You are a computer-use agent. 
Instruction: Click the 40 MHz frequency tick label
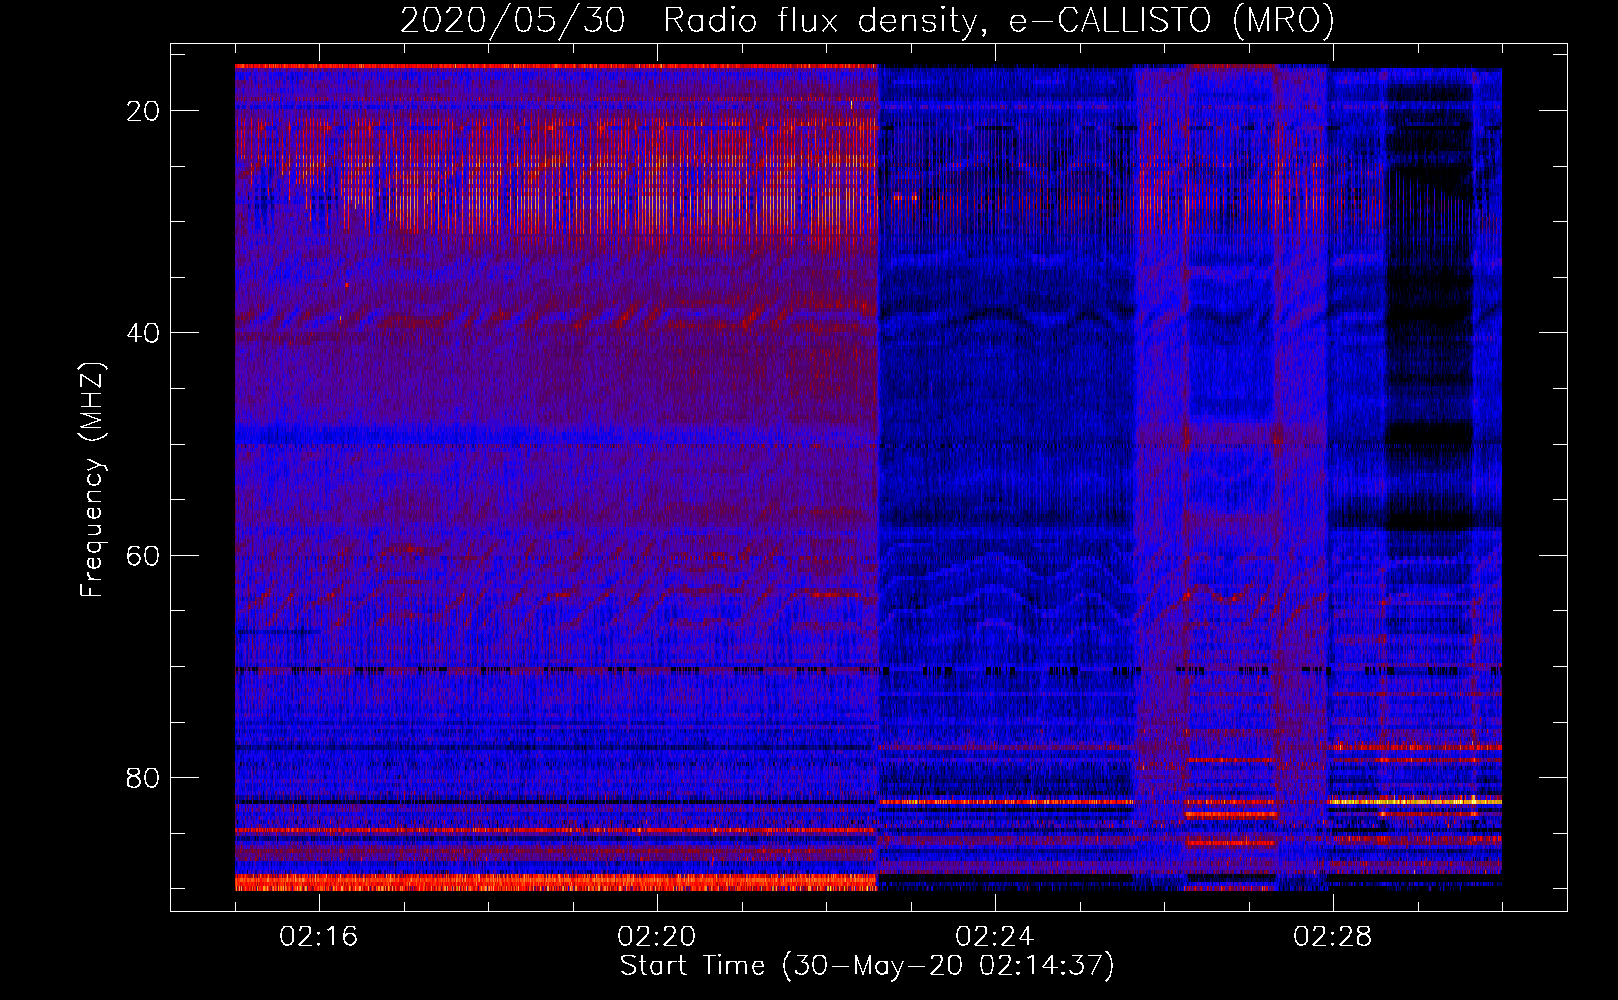tap(144, 333)
